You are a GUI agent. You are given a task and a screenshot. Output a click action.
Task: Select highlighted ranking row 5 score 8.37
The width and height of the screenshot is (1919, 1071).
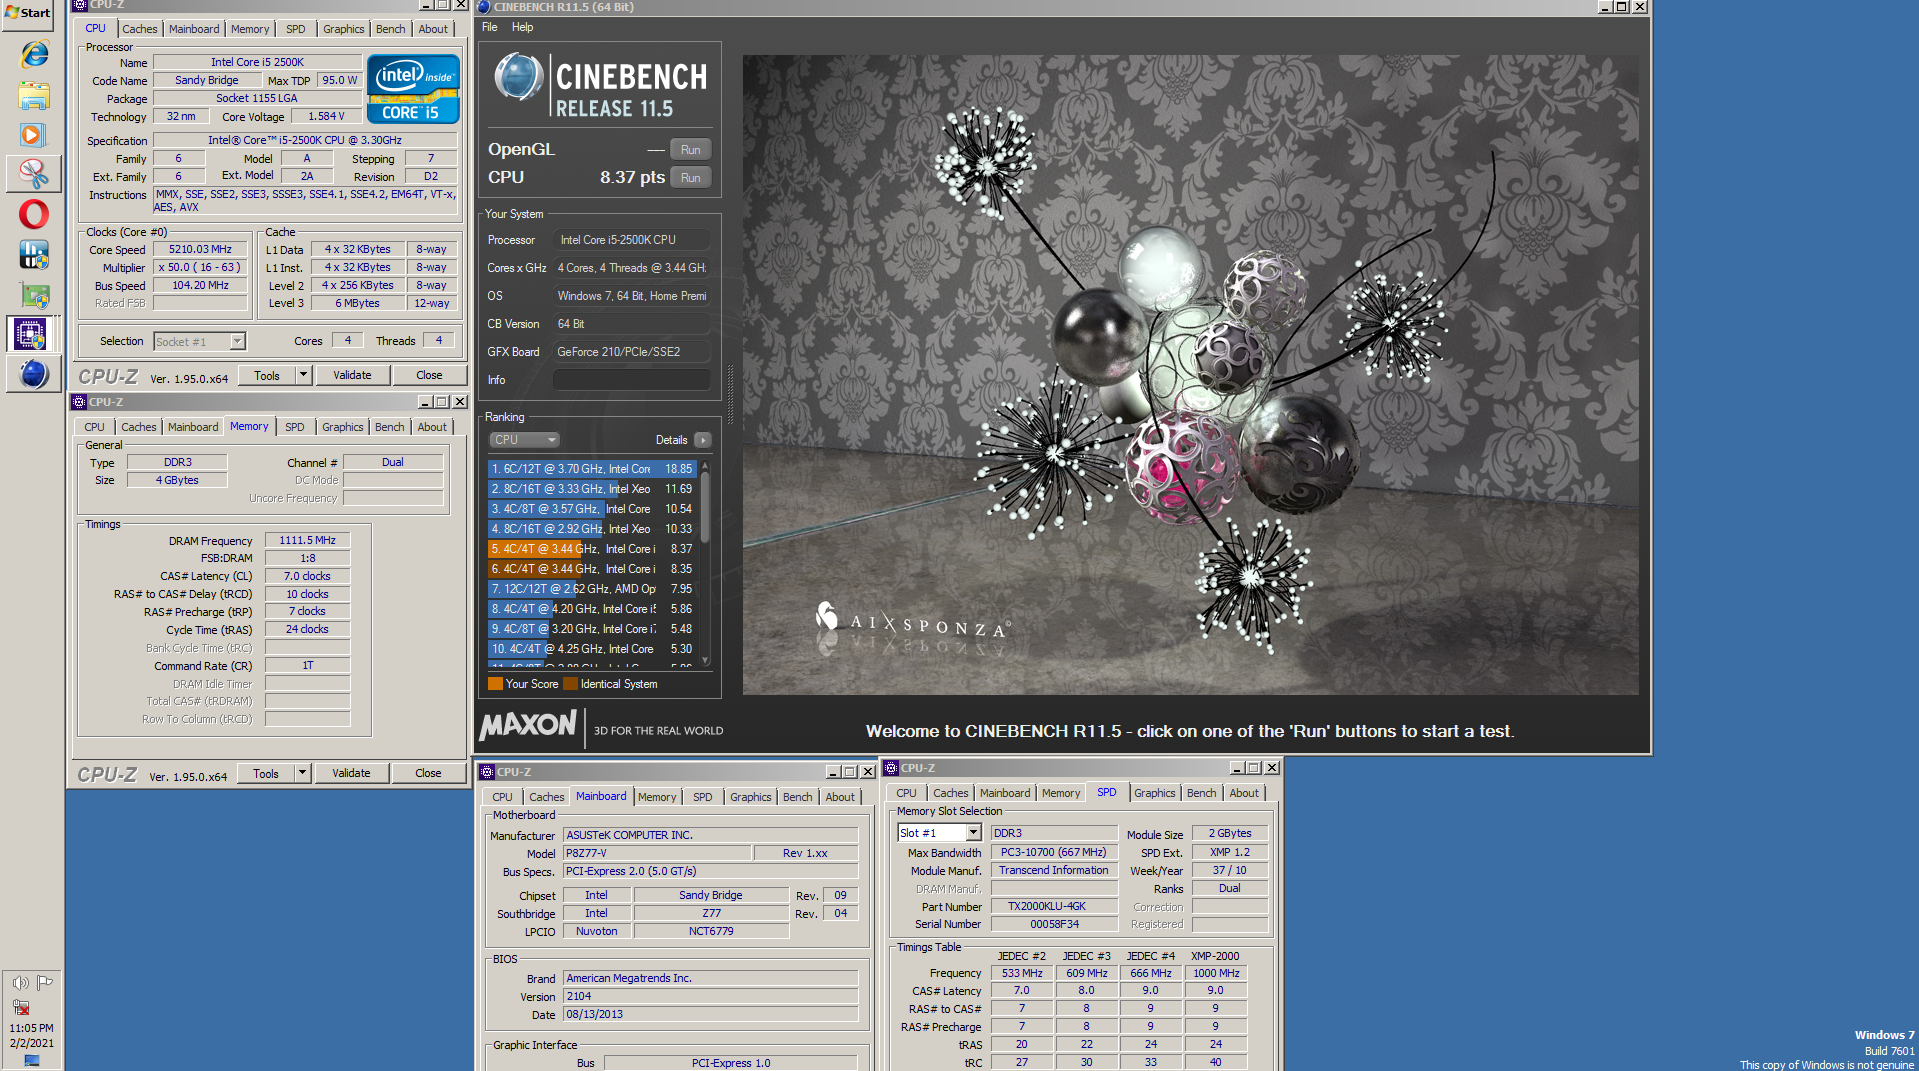coord(592,549)
